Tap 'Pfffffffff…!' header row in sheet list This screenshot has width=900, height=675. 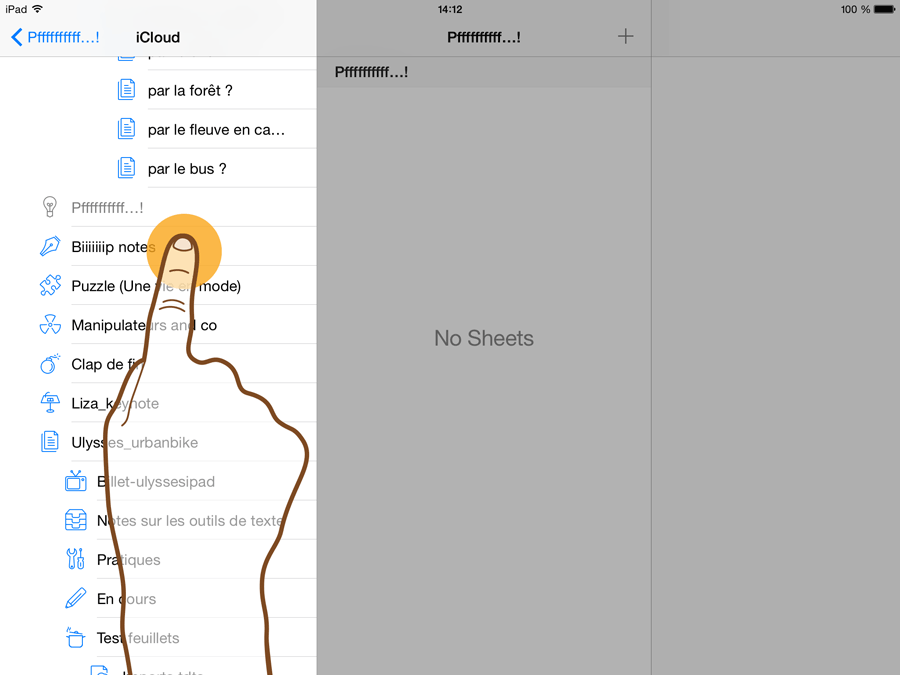[x=484, y=72]
